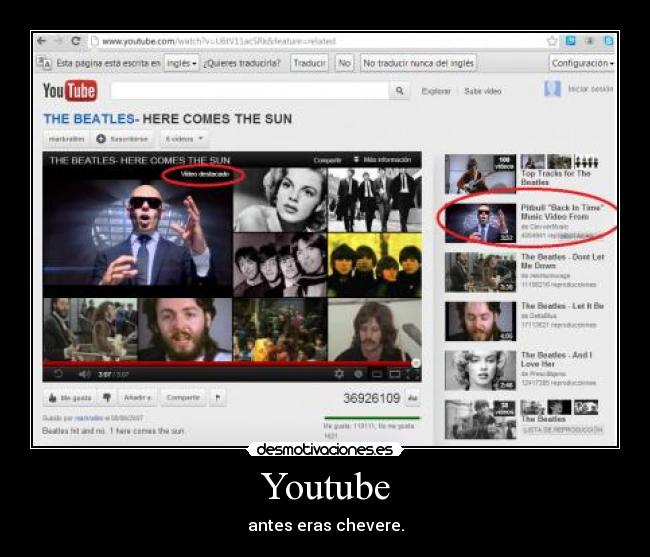Click The Beatles - Dont Let Me Down title
Viewport: 650px width, 557px height.
click(x=562, y=261)
